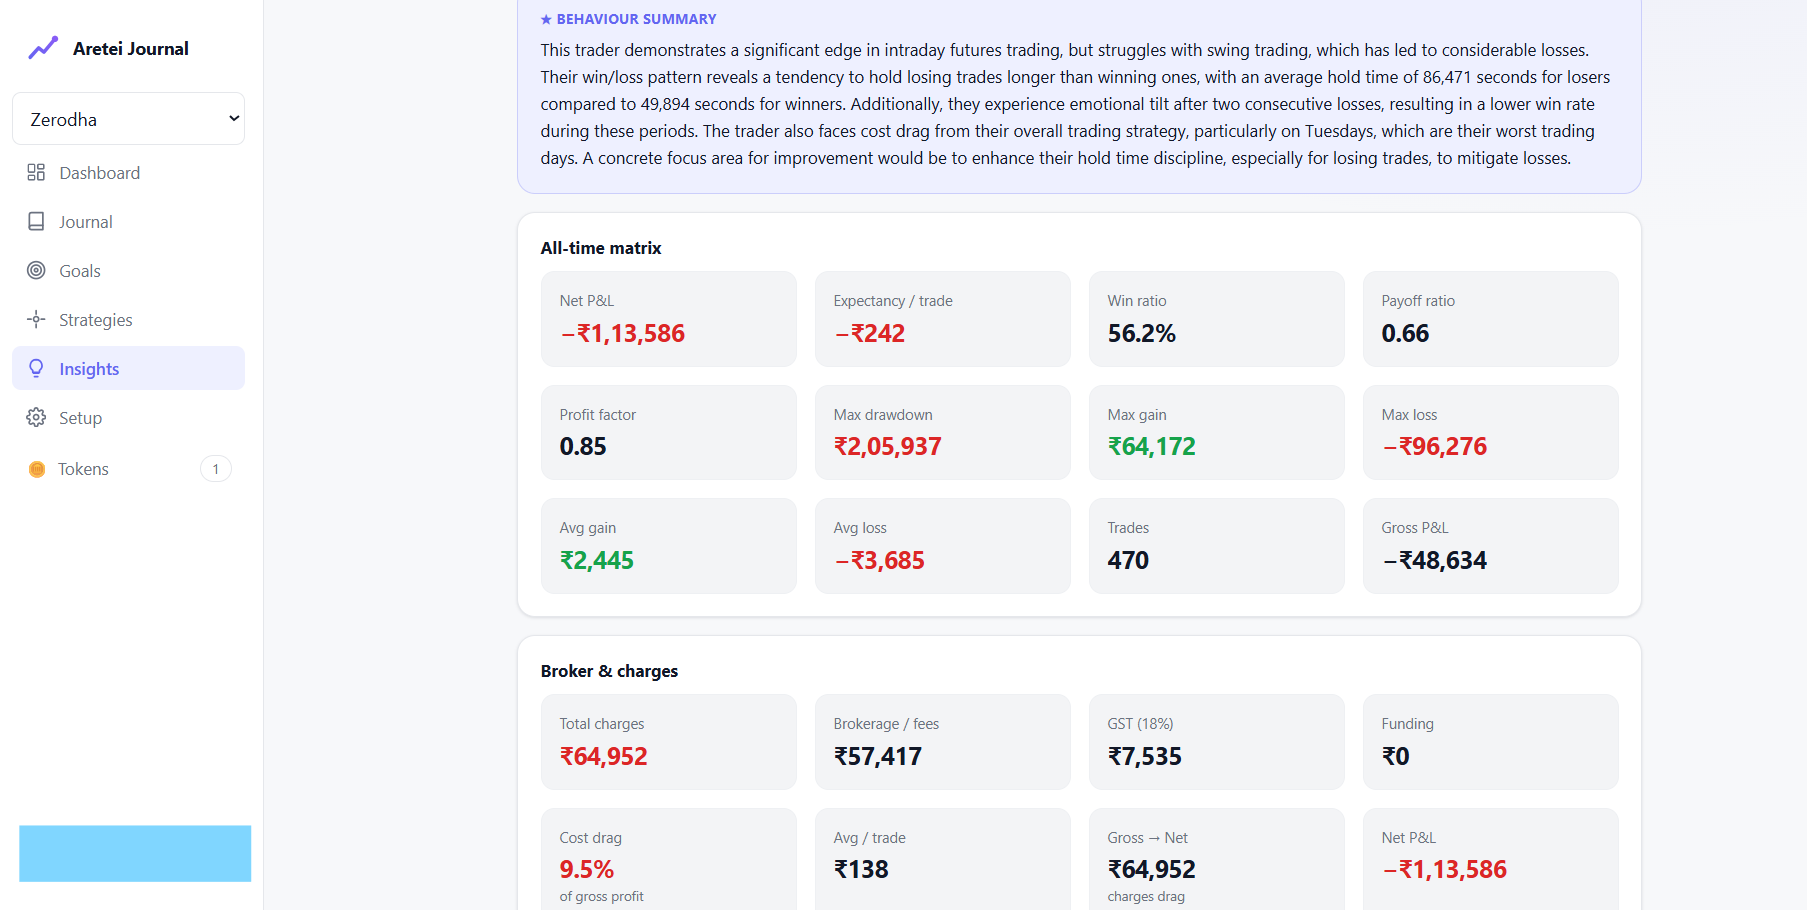Click the Tokens count badge
The width and height of the screenshot is (1807, 910).
[x=216, y=469]
